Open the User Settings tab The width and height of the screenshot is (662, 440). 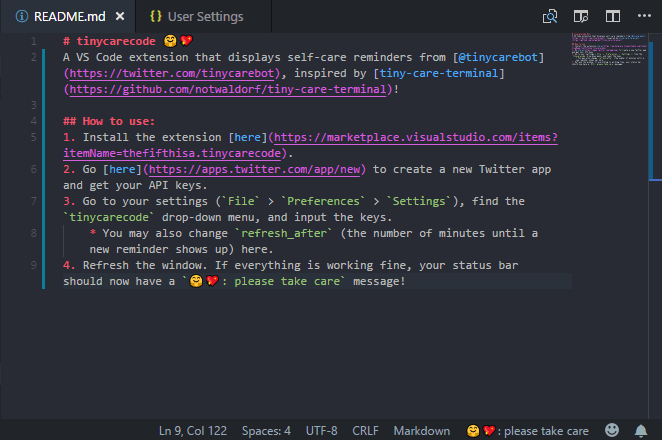[203, 16]
